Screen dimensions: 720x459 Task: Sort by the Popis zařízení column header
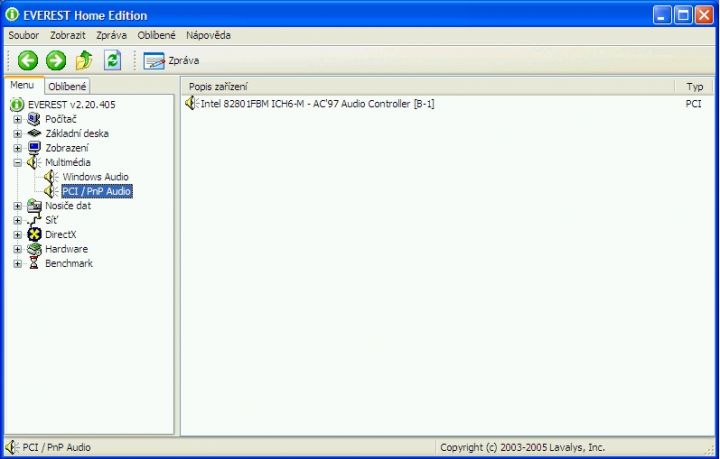point(427,86)
